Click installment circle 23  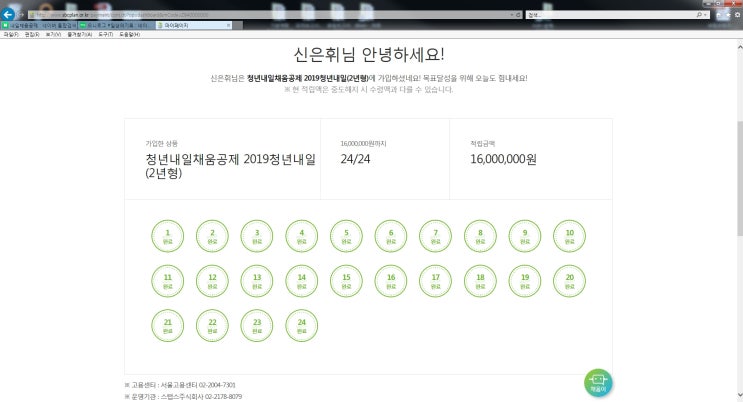pos(257,326)
